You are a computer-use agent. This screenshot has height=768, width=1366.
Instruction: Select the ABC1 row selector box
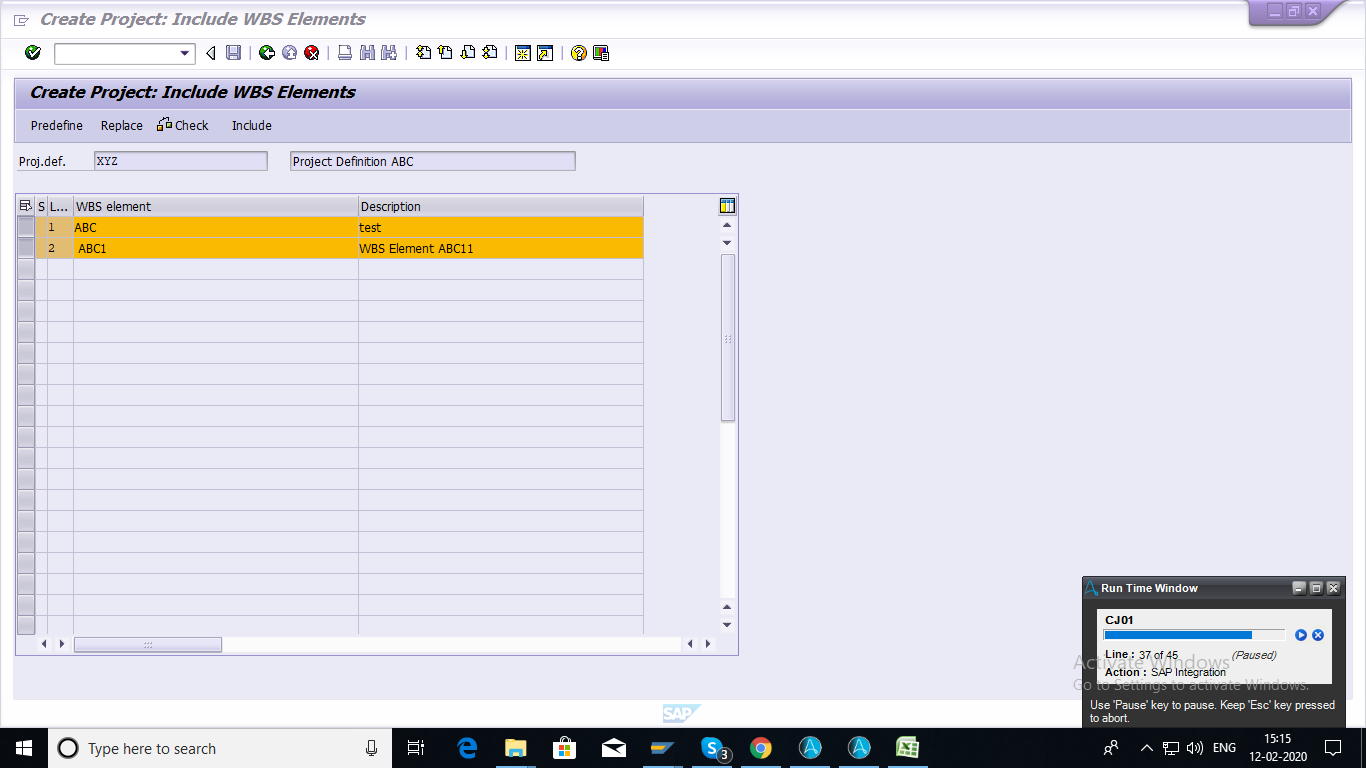point(26,248)
